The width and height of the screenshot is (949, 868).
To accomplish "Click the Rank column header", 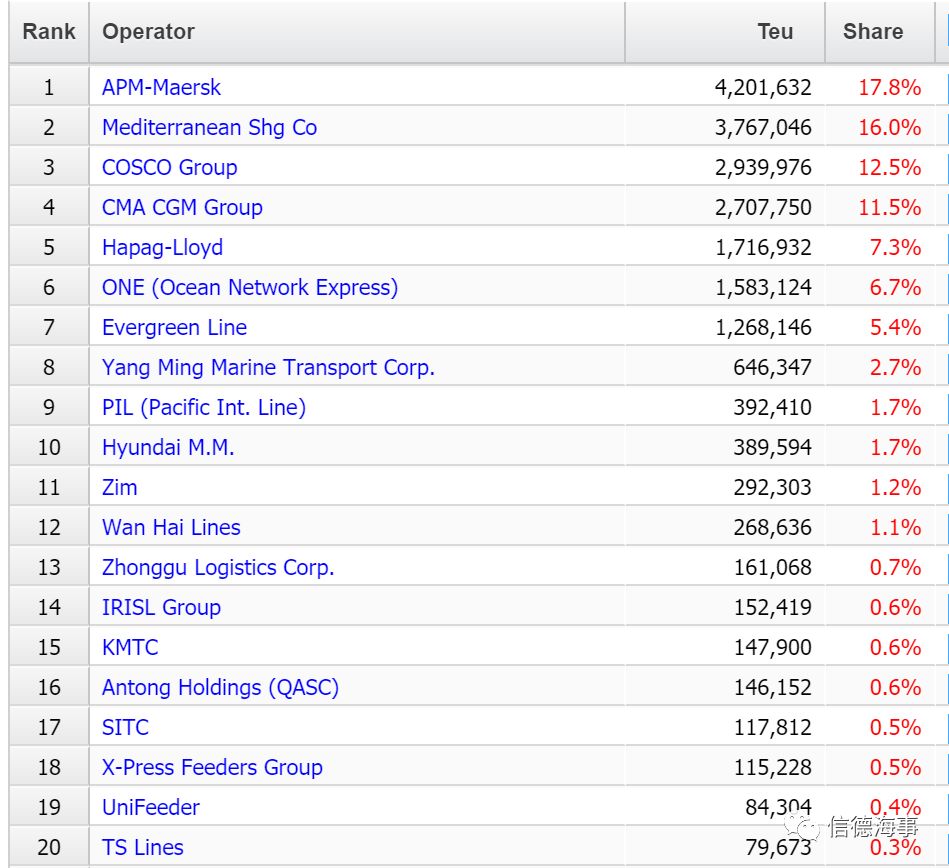I will 49,31.
